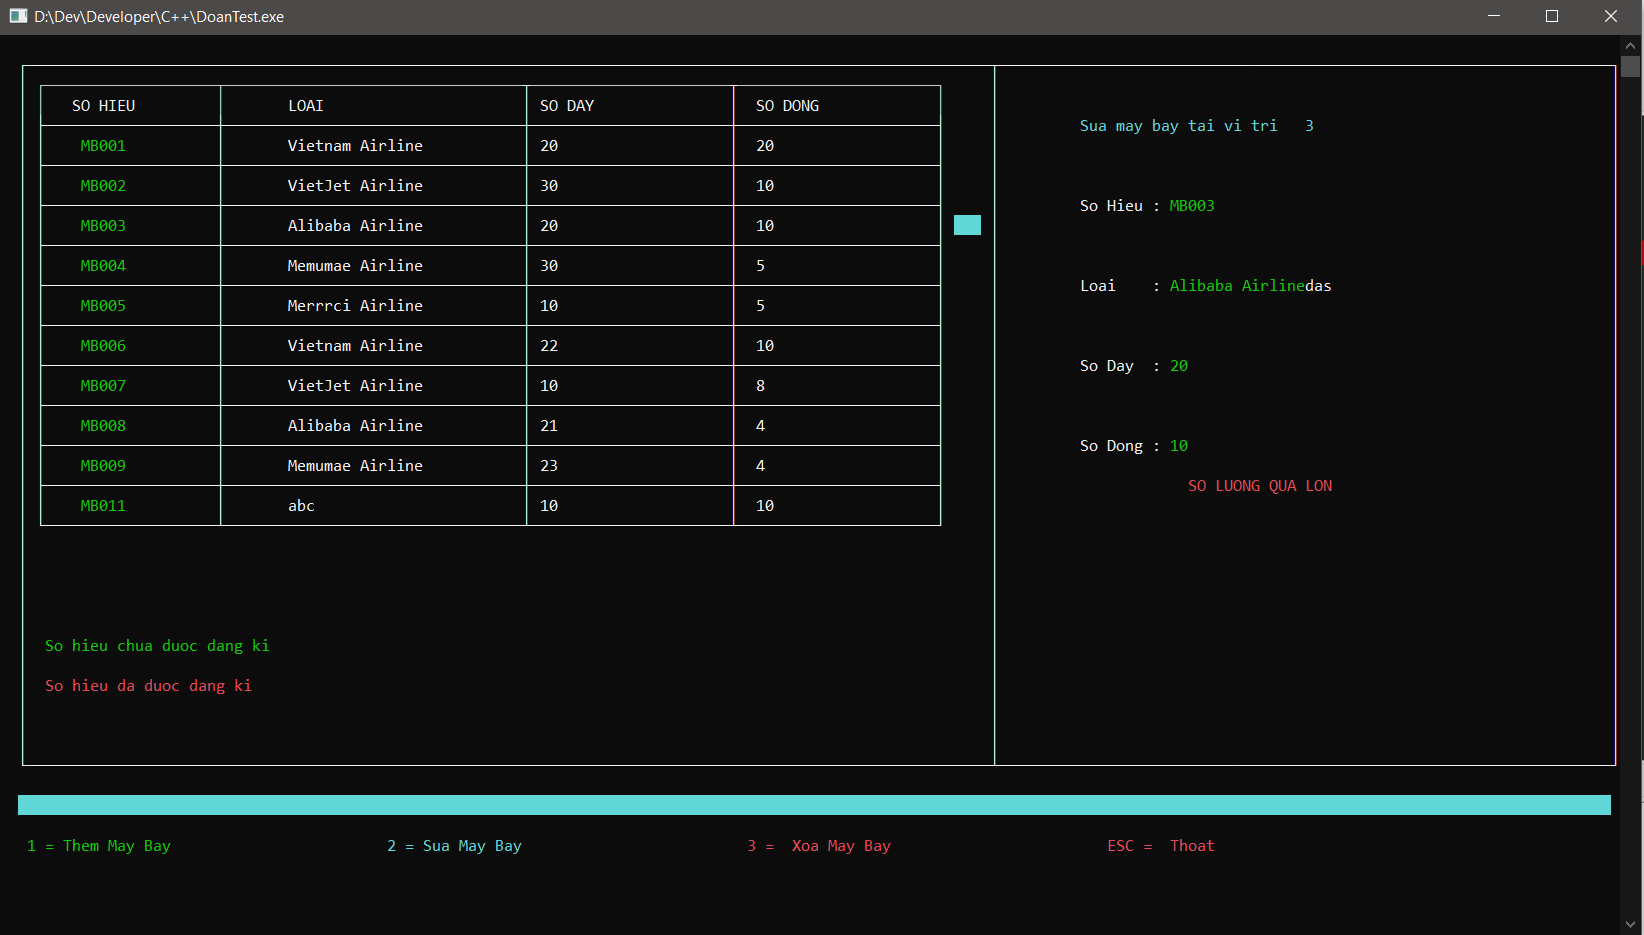Click the cyan progress bar near the bottom
This screenshot has width=1644, height=935.
(x=813, y=804)
